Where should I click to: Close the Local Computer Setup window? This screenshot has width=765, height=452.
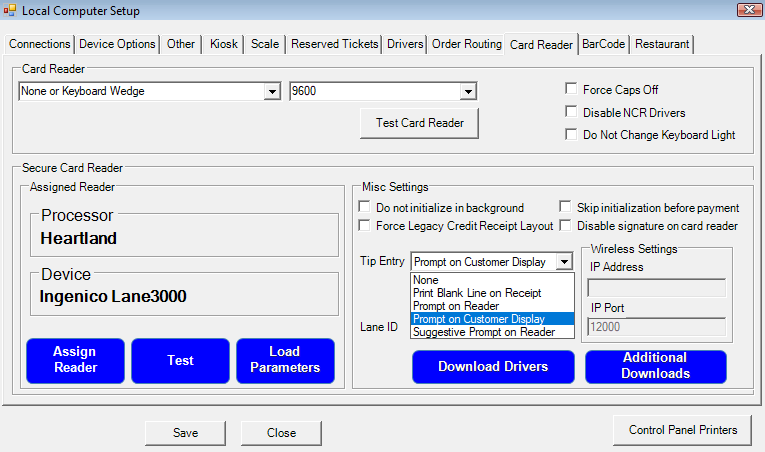tap(749, 9)
